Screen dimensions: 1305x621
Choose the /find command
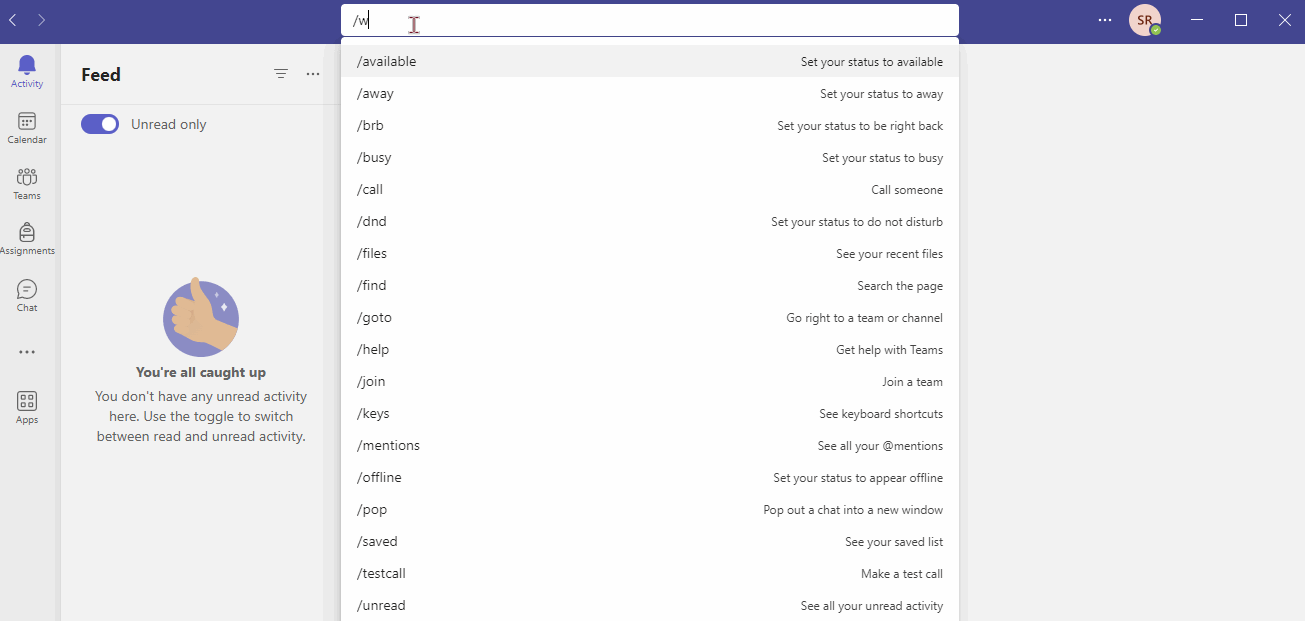click(x=650, y=286)
